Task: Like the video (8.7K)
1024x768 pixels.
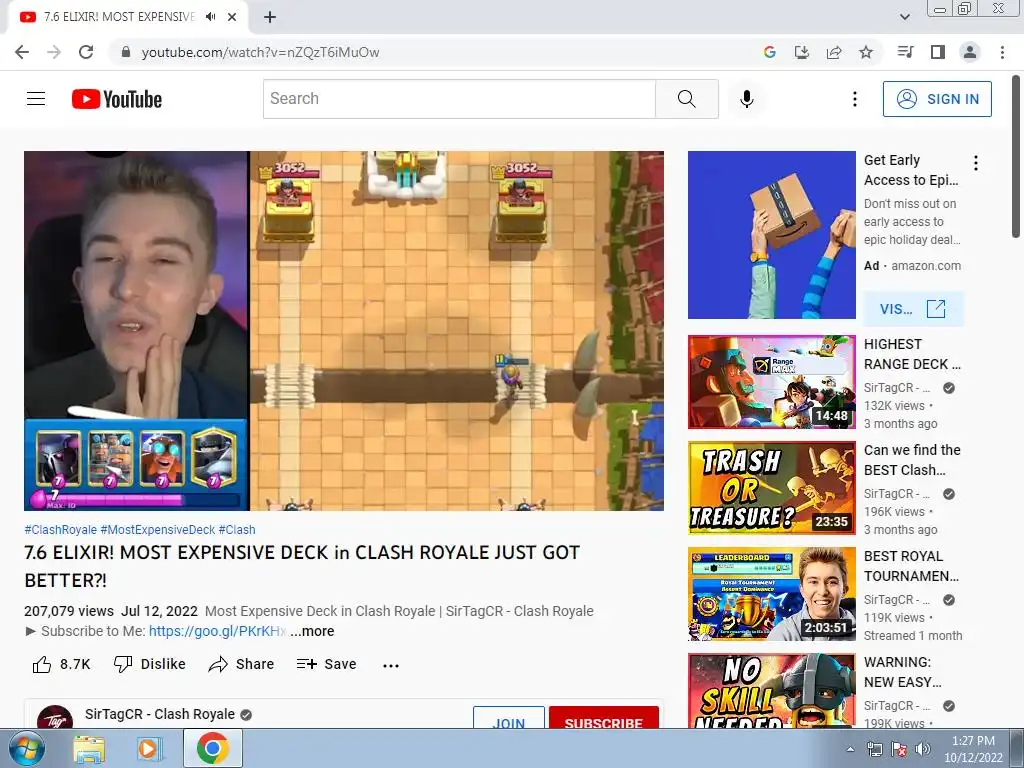Action: click(61, 664)
